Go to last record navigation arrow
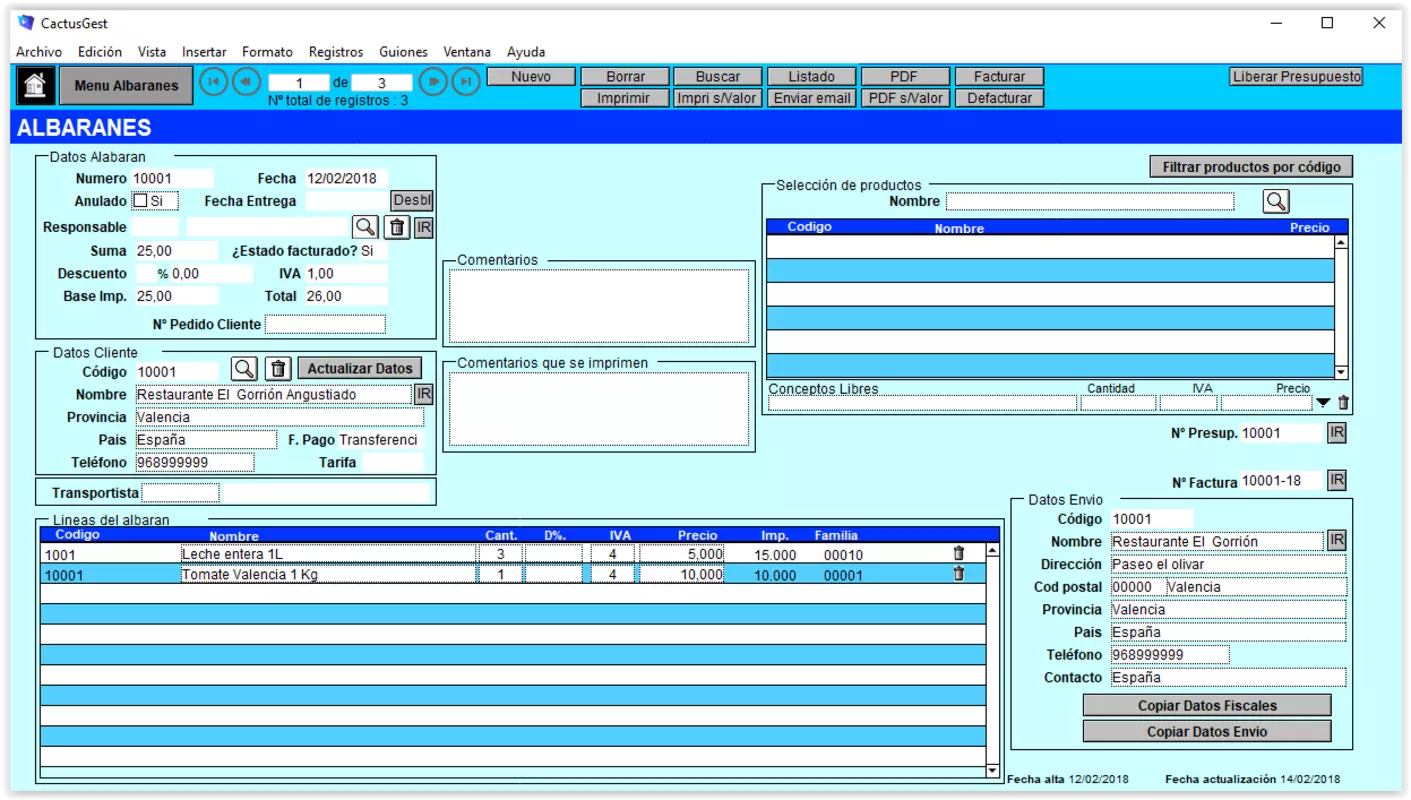Viewport: 1411px width, 800px height. pyautogui.click(x=466, y=82)
